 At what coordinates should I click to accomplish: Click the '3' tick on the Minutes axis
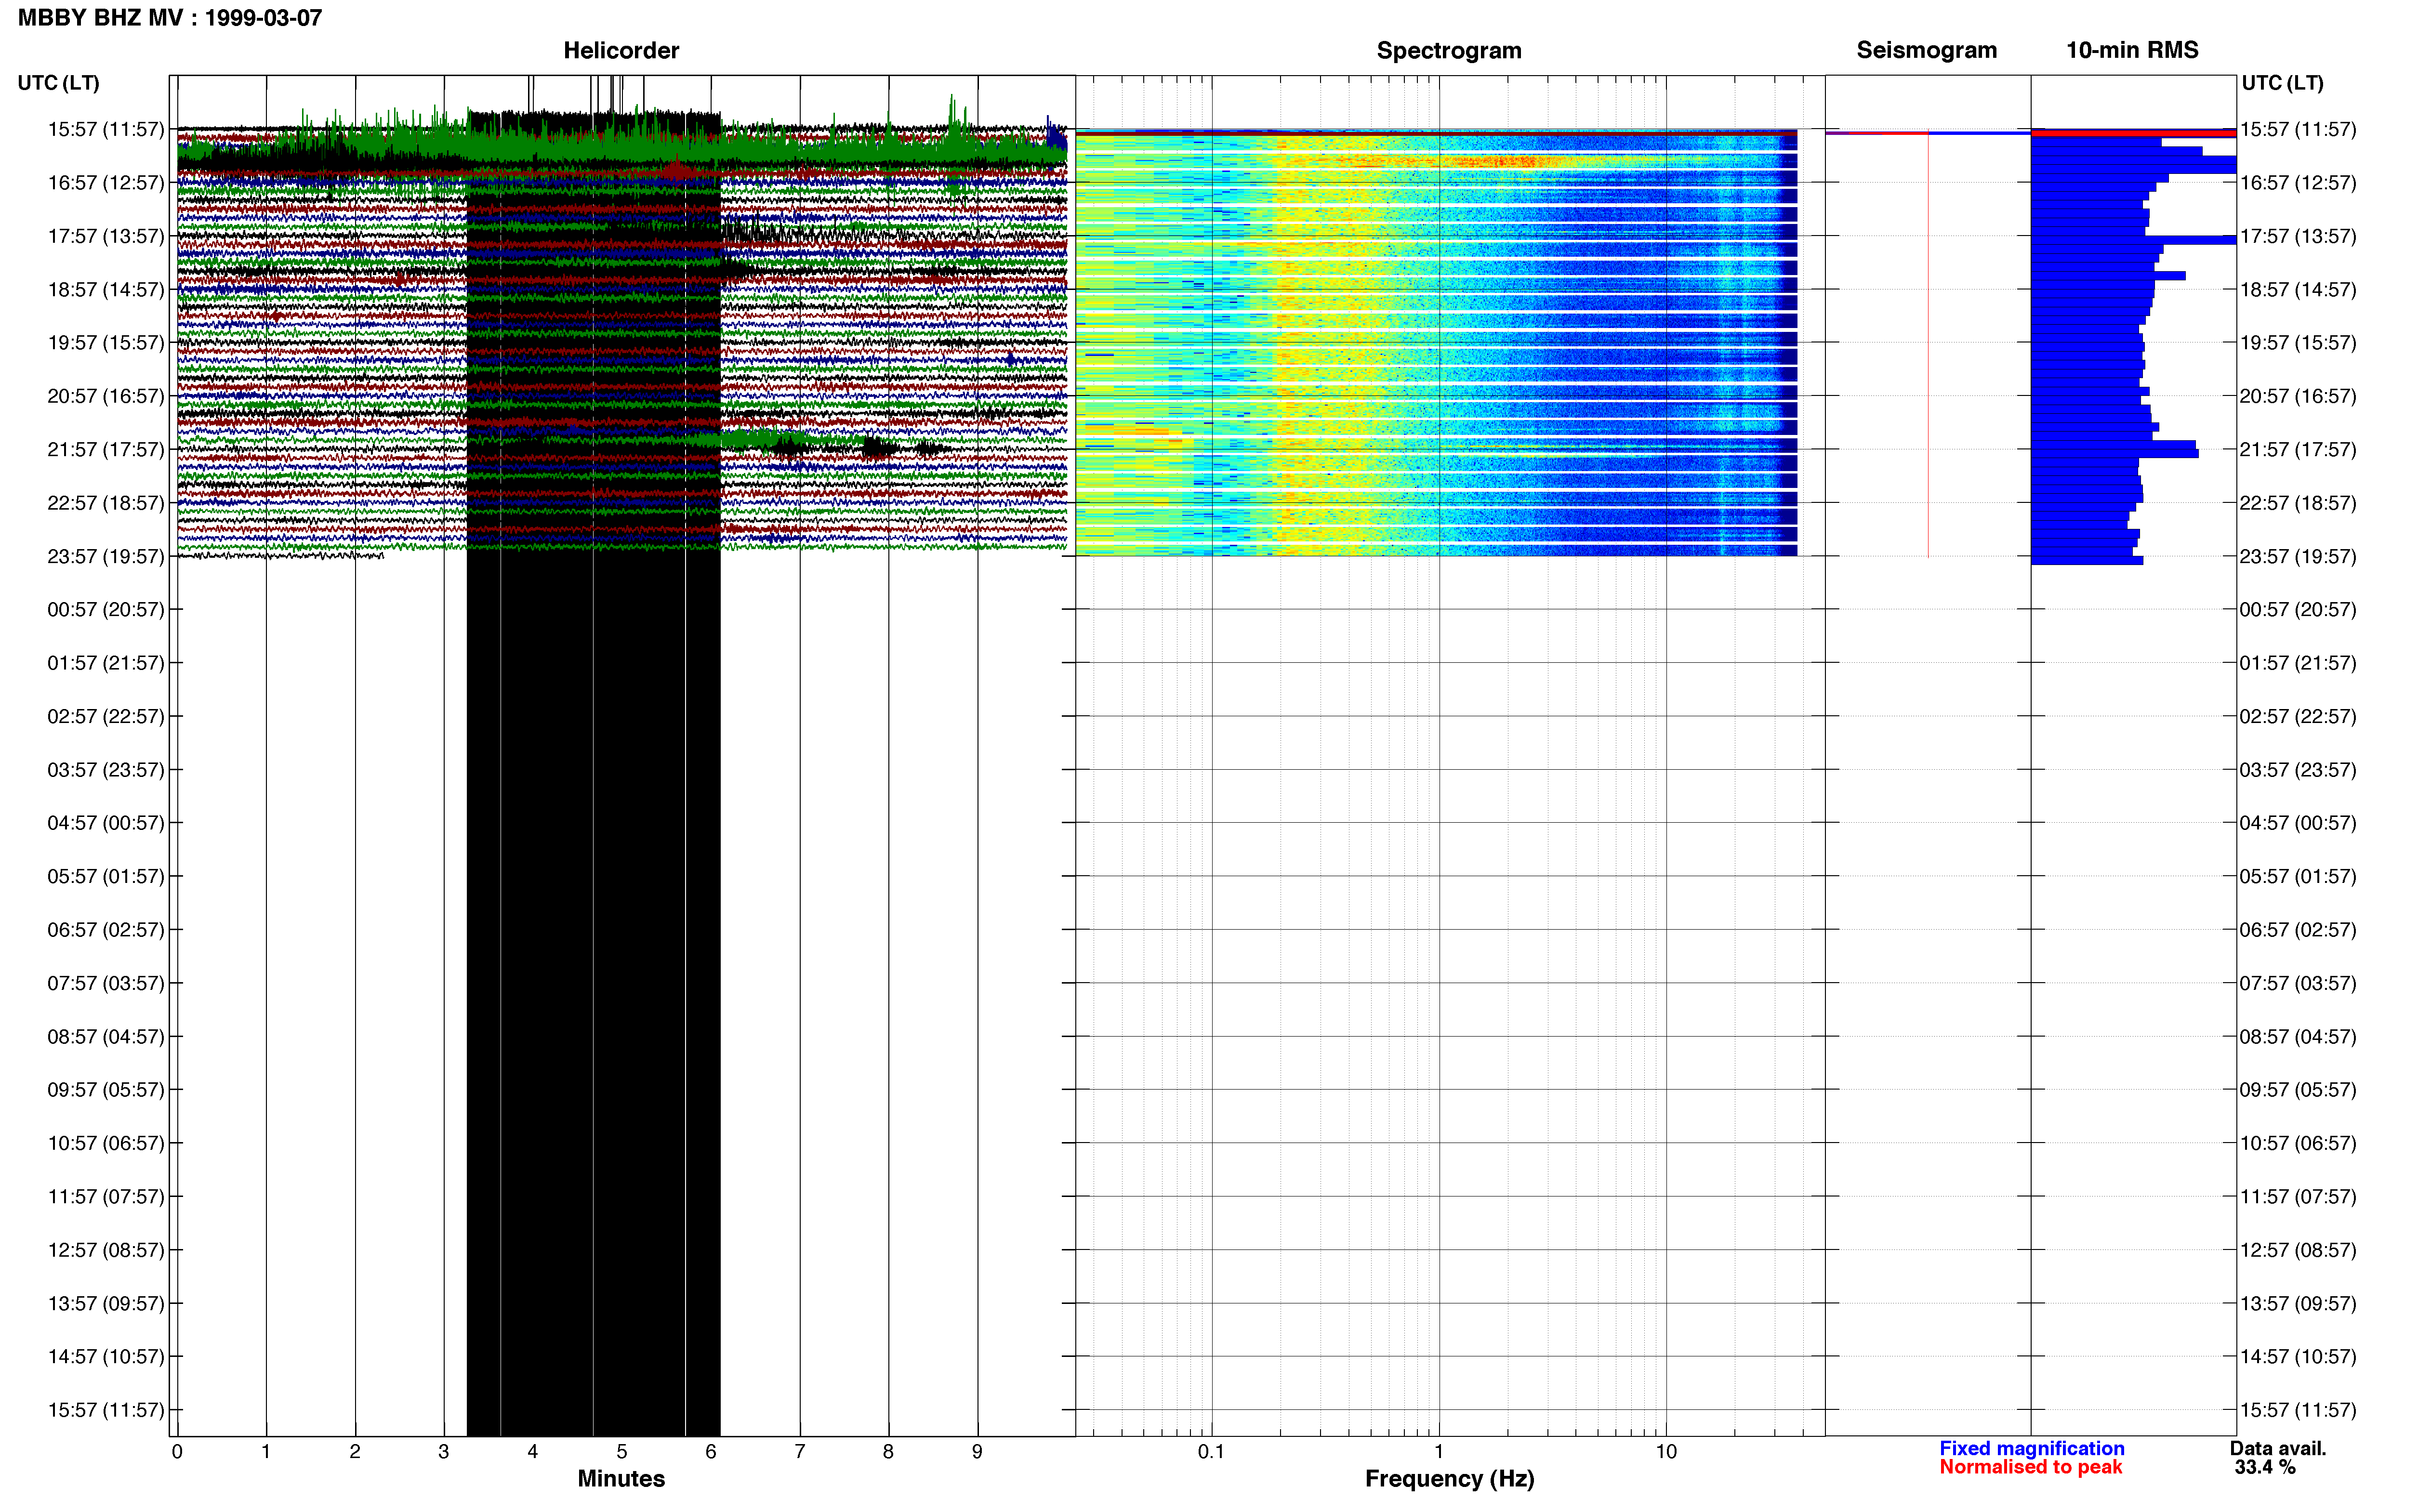point(444,1452)
